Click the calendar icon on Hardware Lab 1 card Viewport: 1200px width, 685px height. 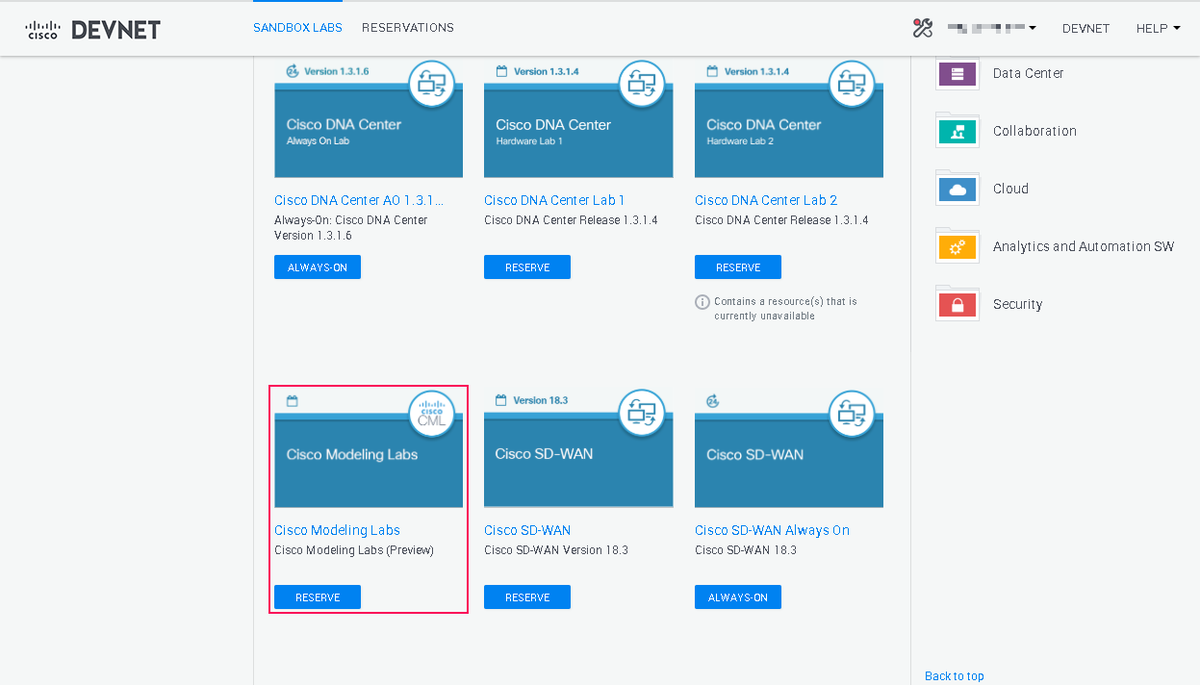pos(502,71)
